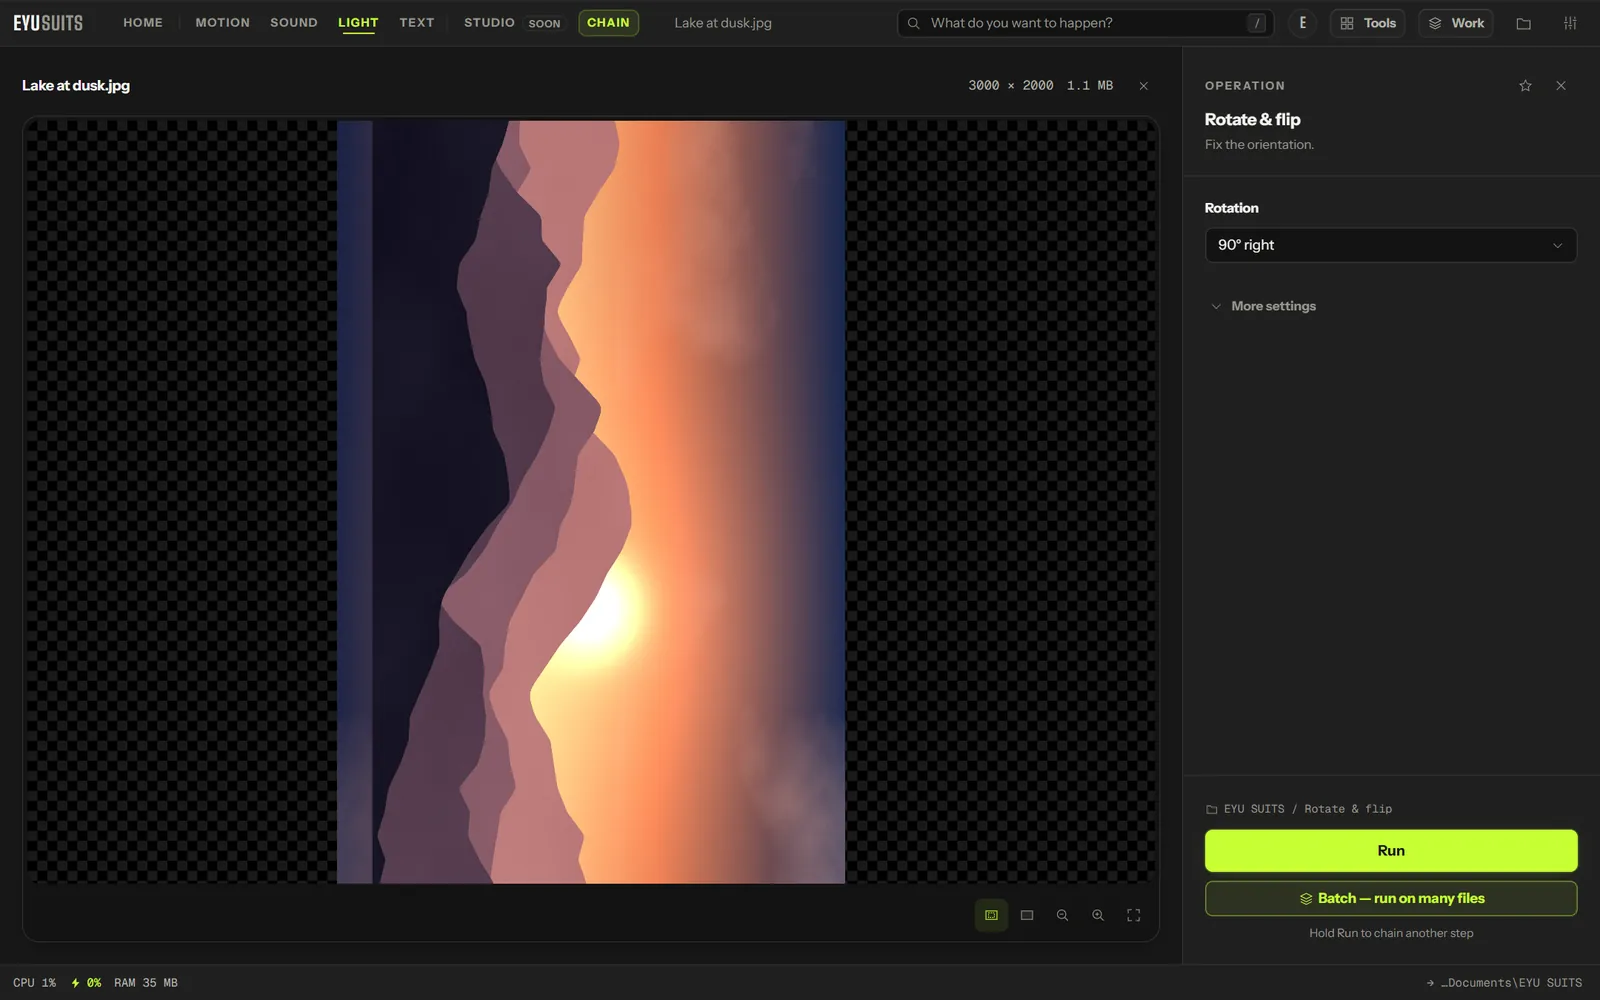Open the E profile avatar

click(1302, 23)
